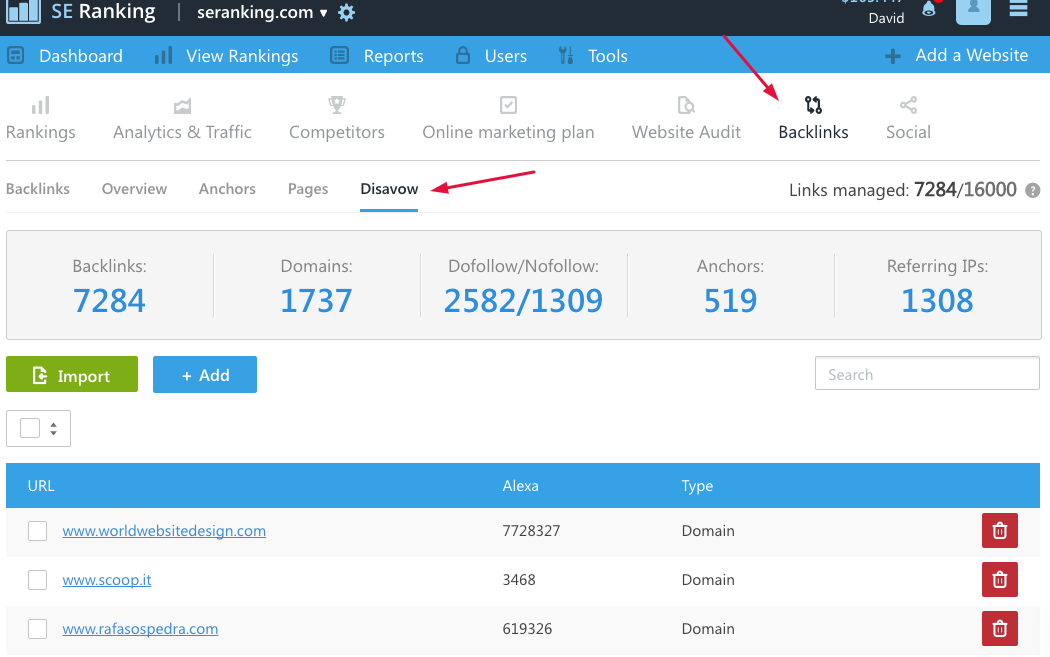Image resolution: width=1050 pixels, height=657 pixels.
Task: Tick the select-all checkbox above table
Action: pyautogui.click(x=30, y=428)
